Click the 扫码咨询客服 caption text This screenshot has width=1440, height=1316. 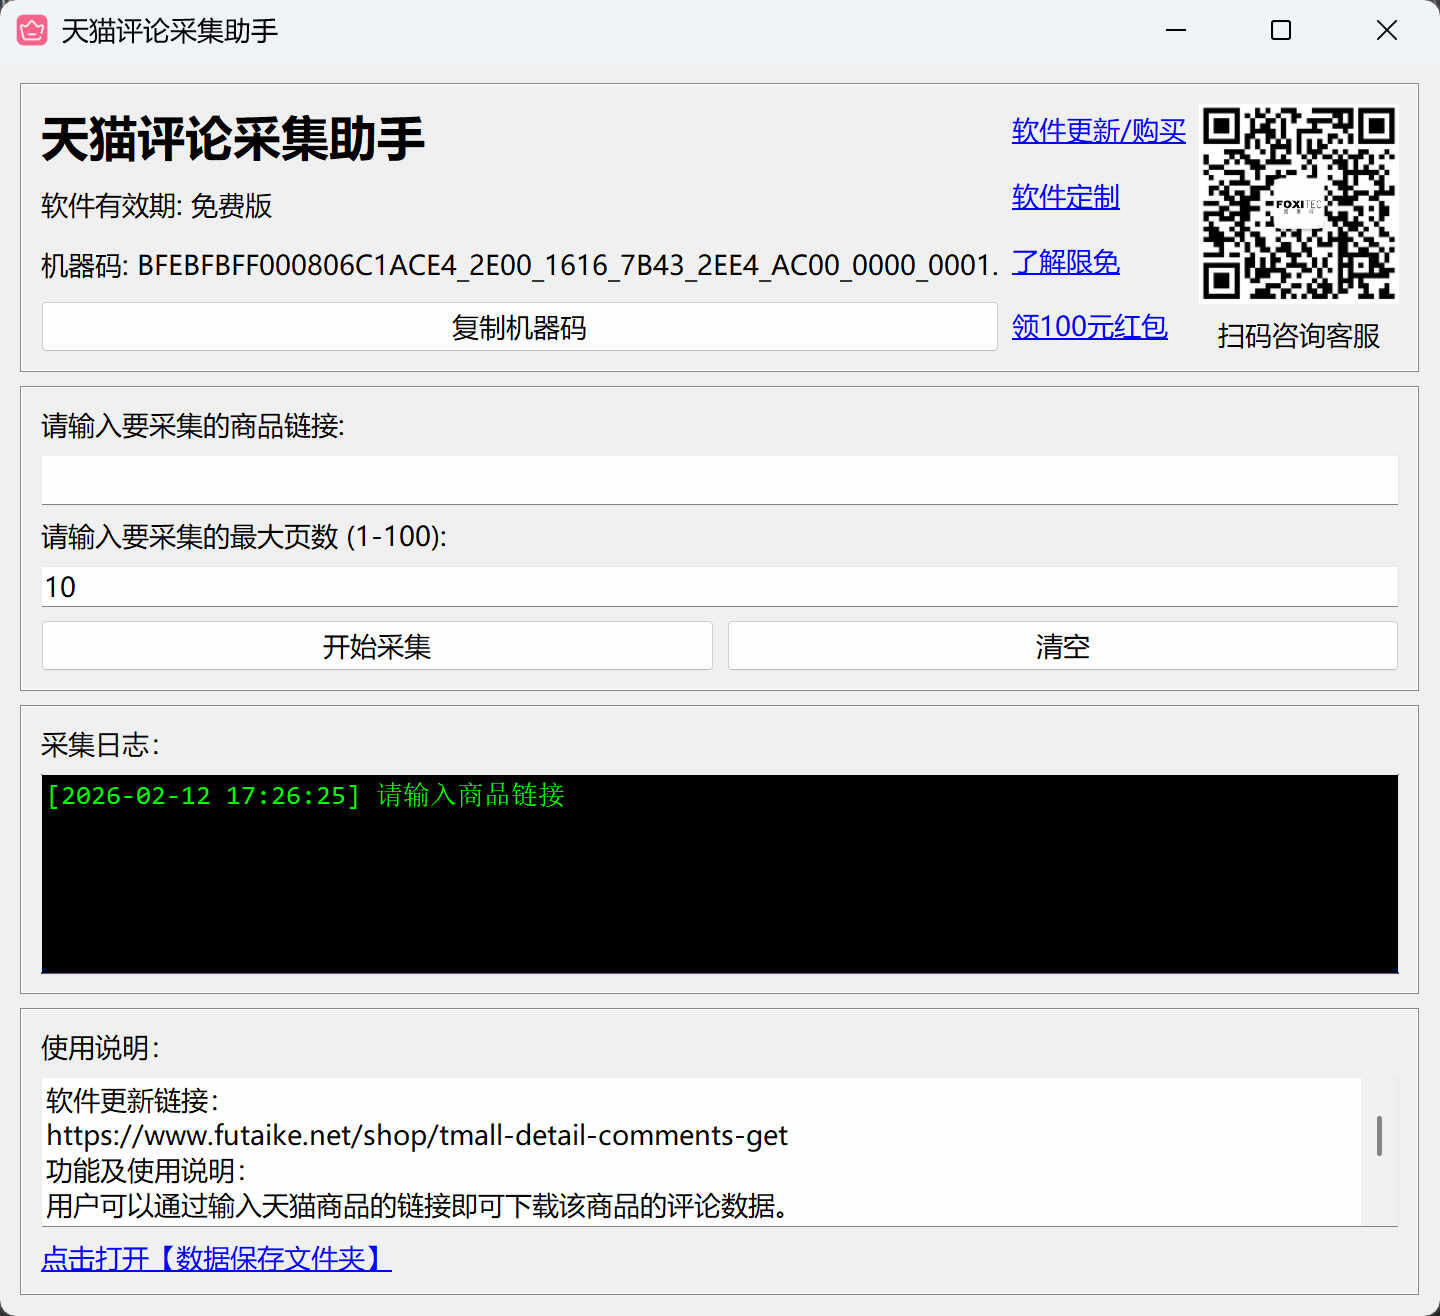(1297, 336)
